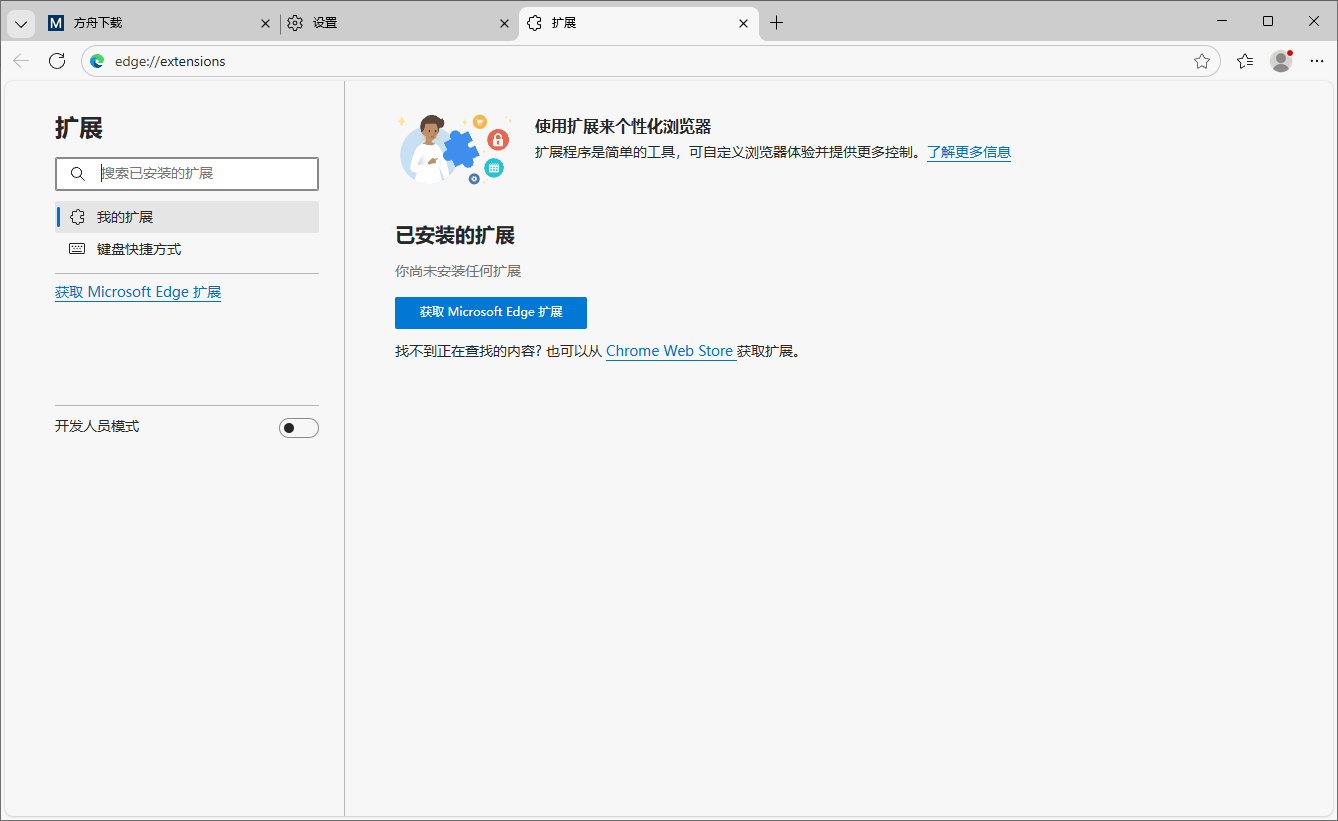This screenshot has height=821, width=1338.
Task: Open the favorites/collections icon beside the star
Action: 1244,60
